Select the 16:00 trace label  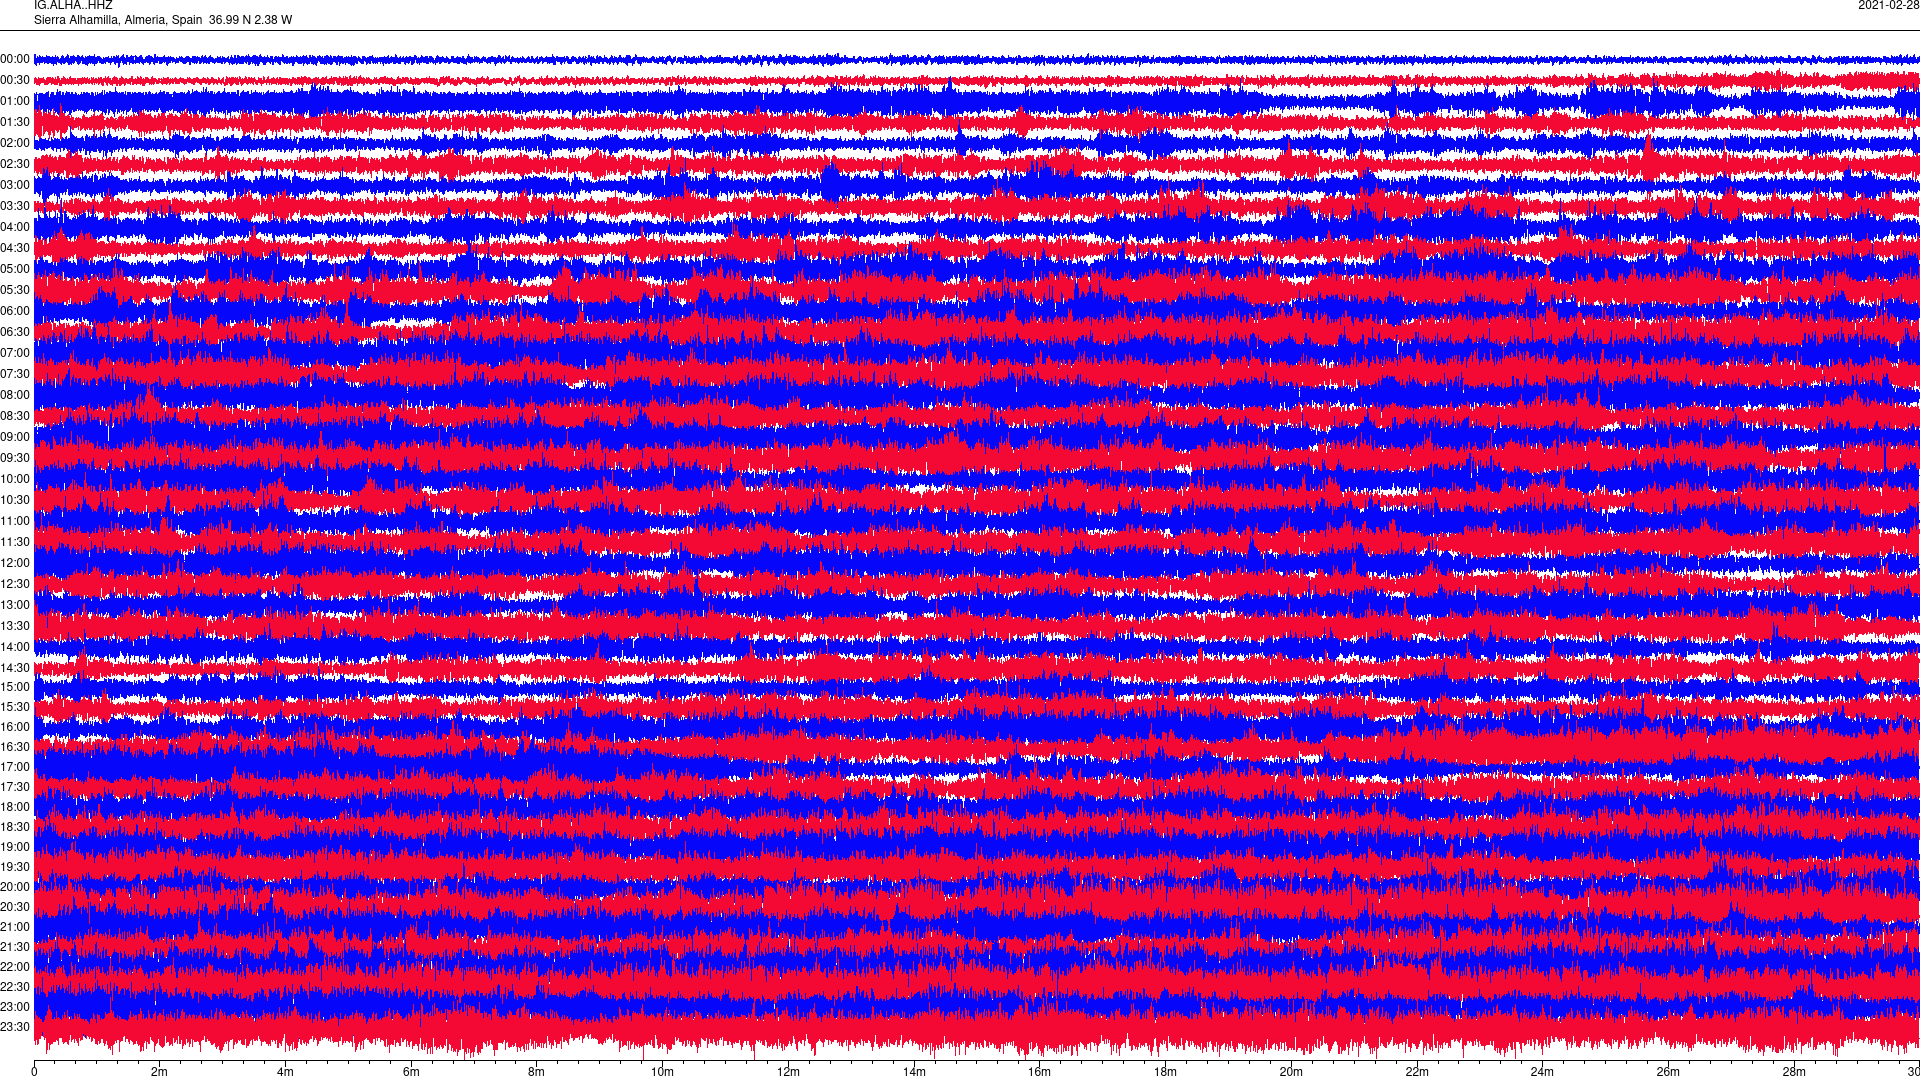coord(15,728)
